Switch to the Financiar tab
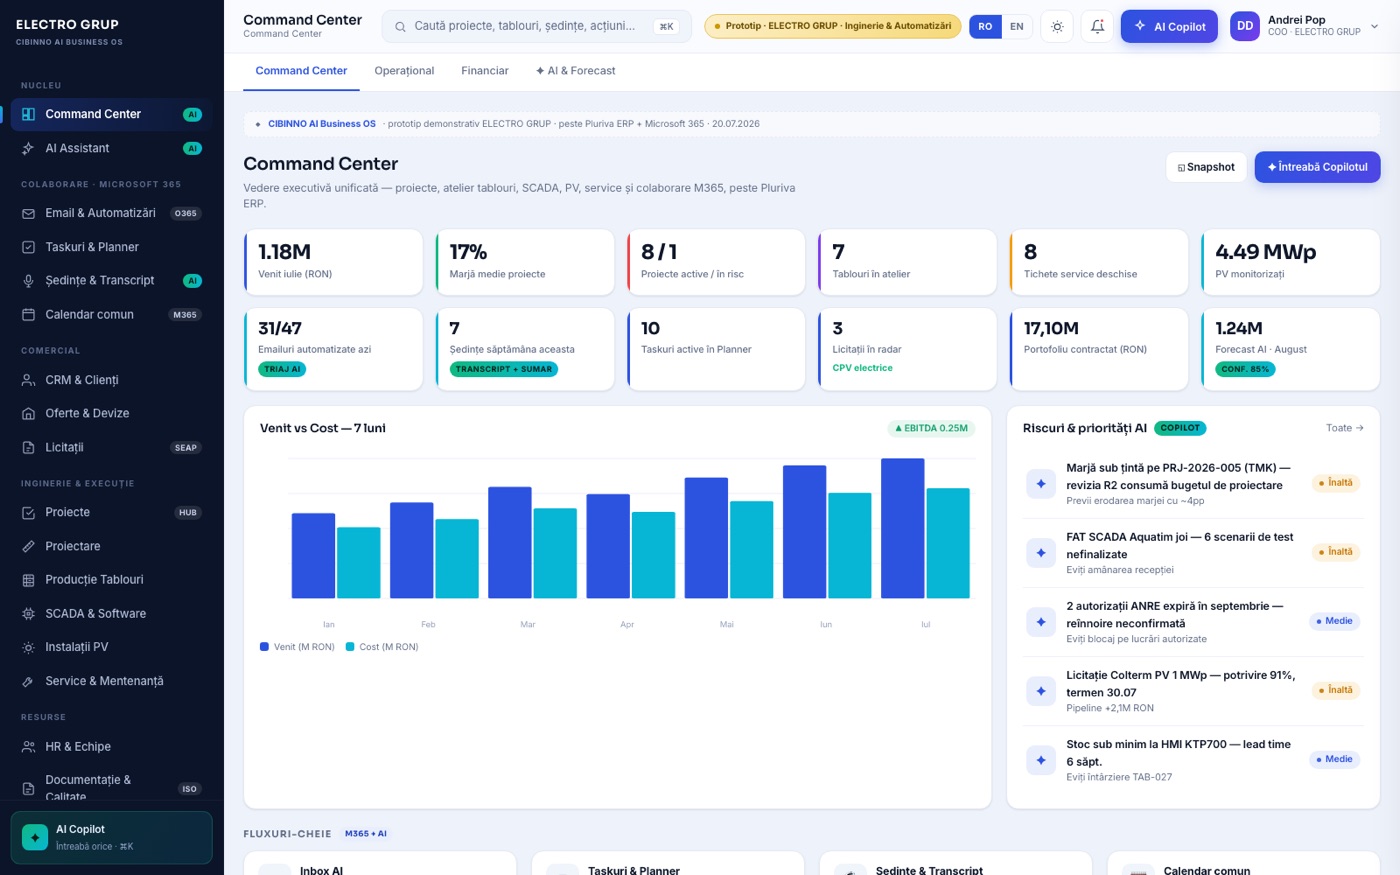This screenshot has height=875, width=1400. point(485,71)
